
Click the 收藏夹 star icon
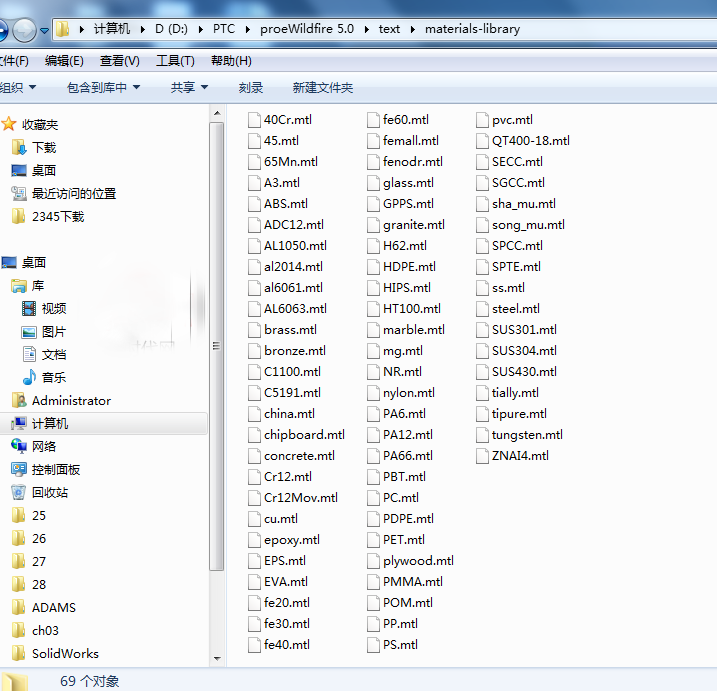[x=9, y=124]
